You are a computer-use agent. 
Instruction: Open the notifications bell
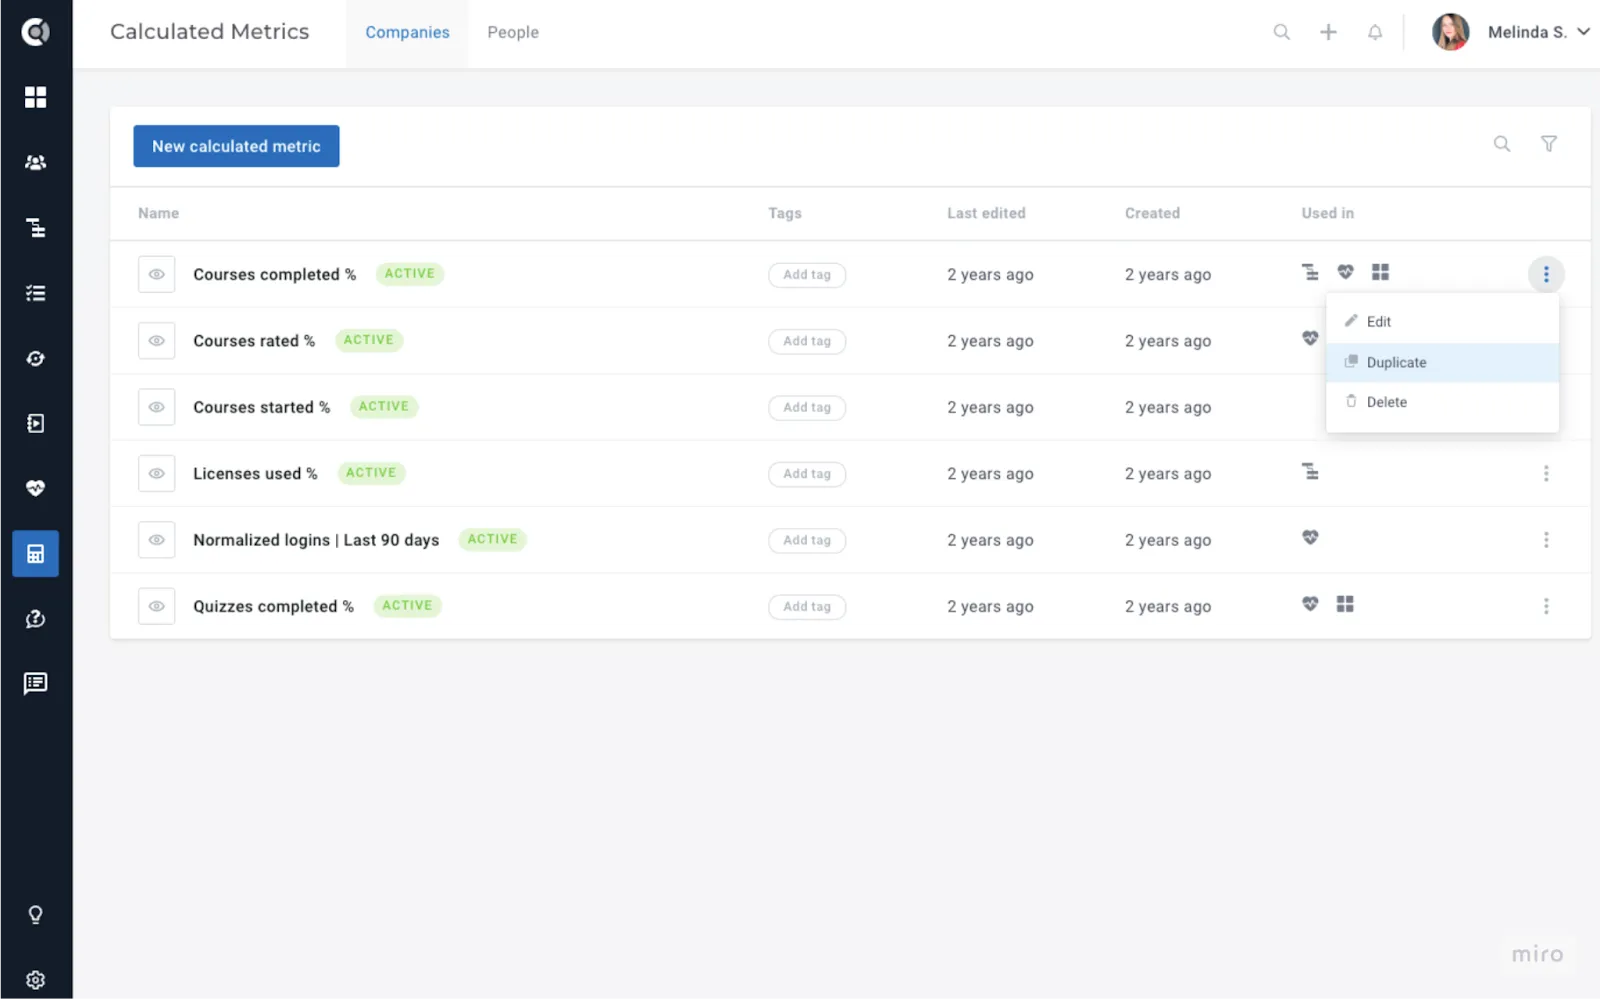coord(1375,32)
